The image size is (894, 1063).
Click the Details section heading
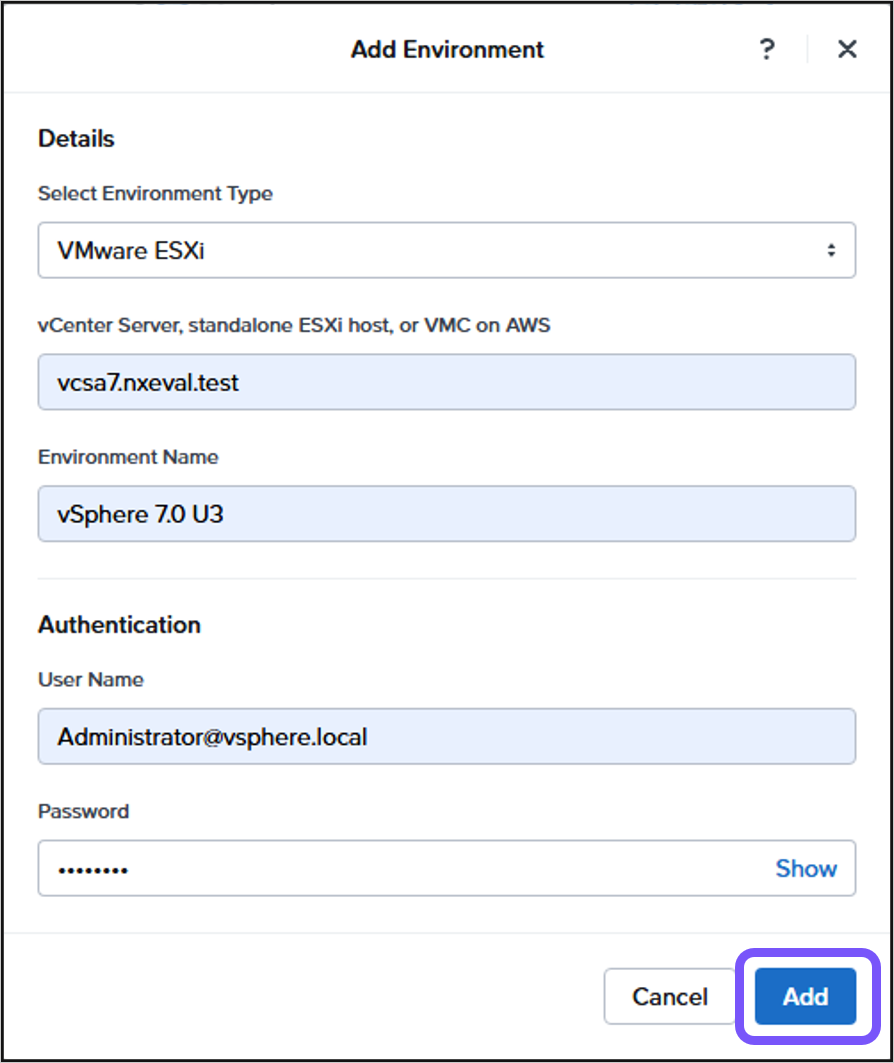coord(76,139)
